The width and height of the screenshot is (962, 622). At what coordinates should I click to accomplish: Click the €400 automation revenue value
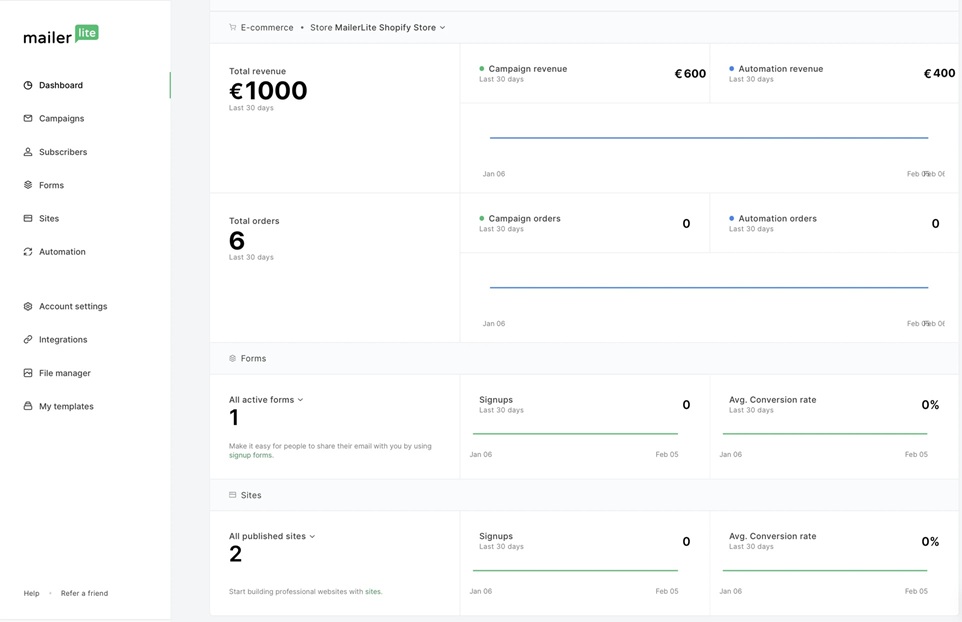point(939,74)
